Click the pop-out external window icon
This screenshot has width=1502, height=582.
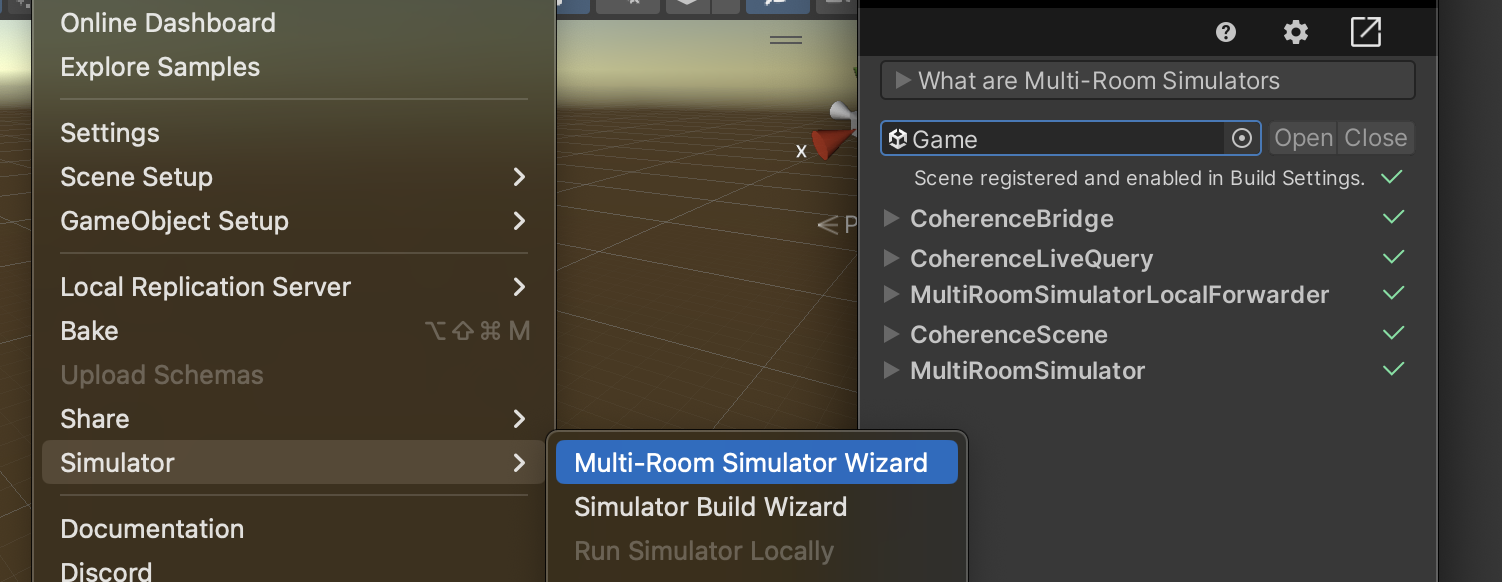[x=1366, y=32]
